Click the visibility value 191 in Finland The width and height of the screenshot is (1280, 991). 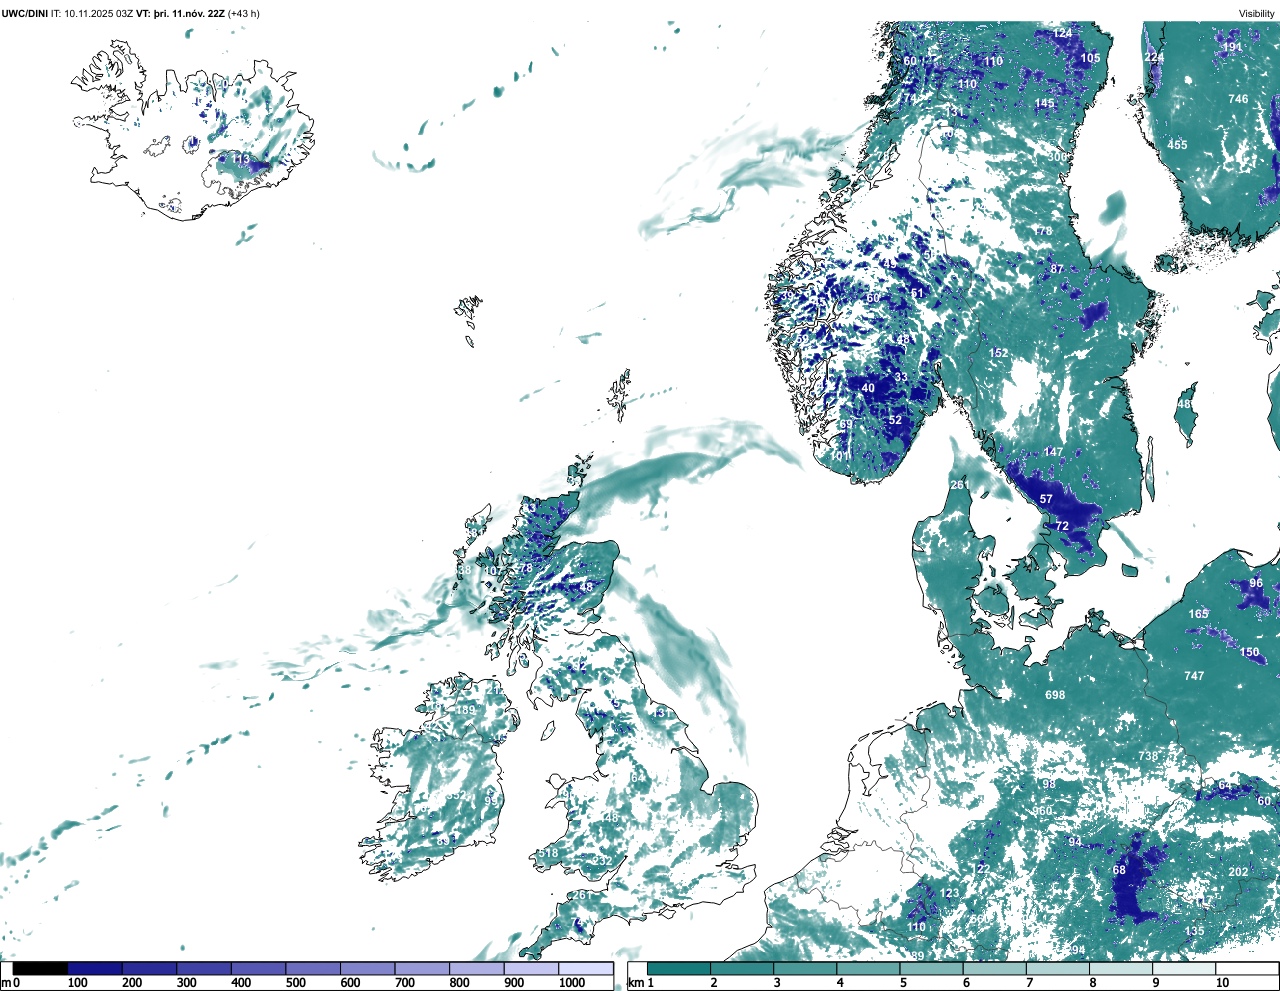pyautogui.click(x=1232, y=47)
